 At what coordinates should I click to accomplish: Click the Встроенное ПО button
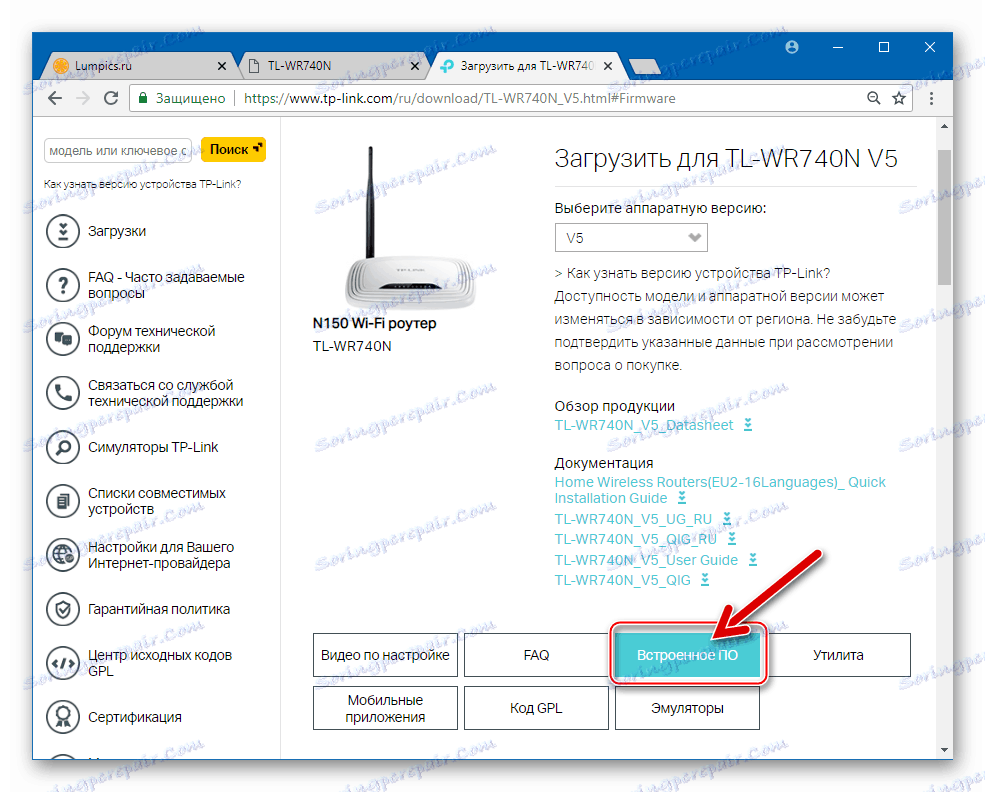pyautogui.click(x=687, y=655)
